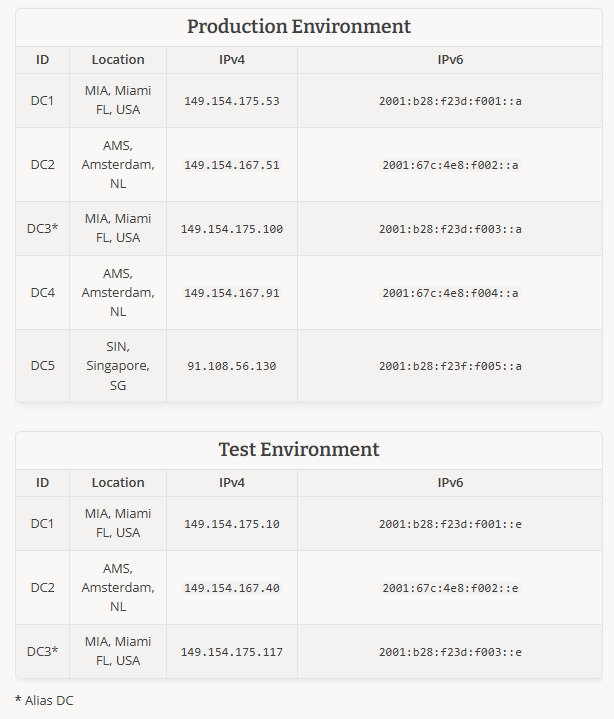614x719 pixels.
Task: Click the Production Environment table title
Action: click(298, 26)
